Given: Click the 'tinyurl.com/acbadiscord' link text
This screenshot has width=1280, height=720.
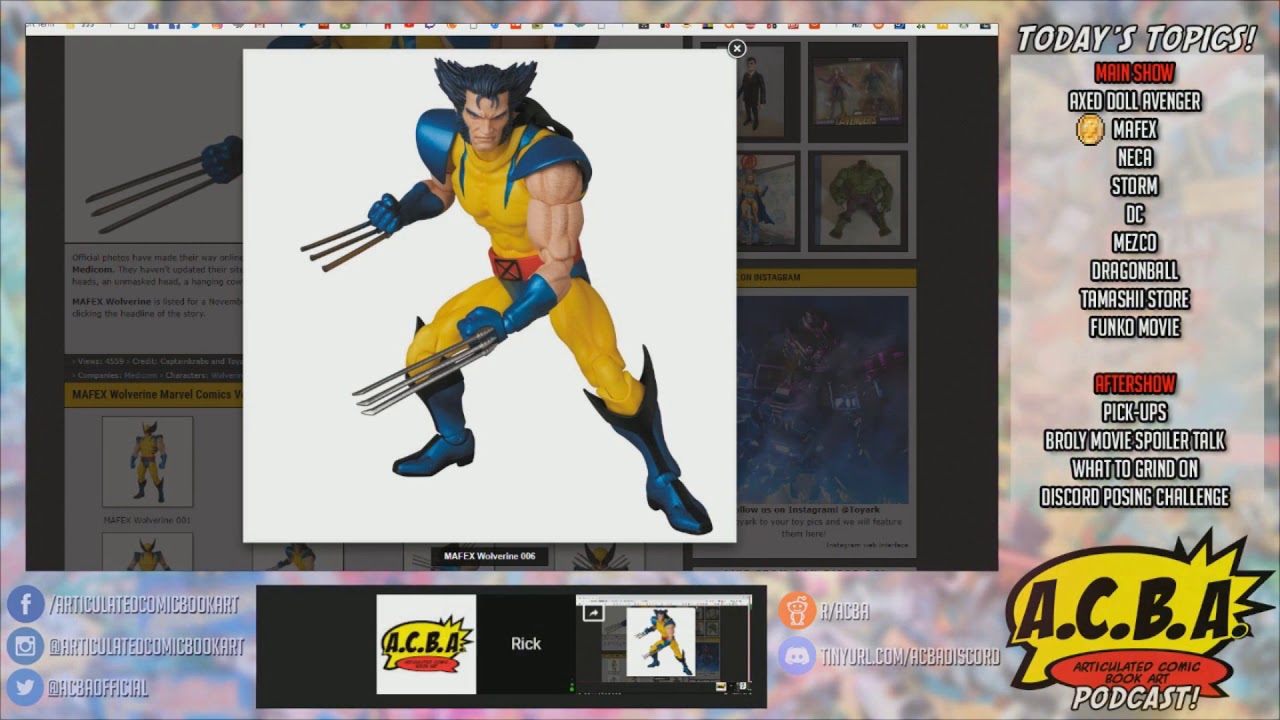Looking at the screenshot, I should [910, 657].
